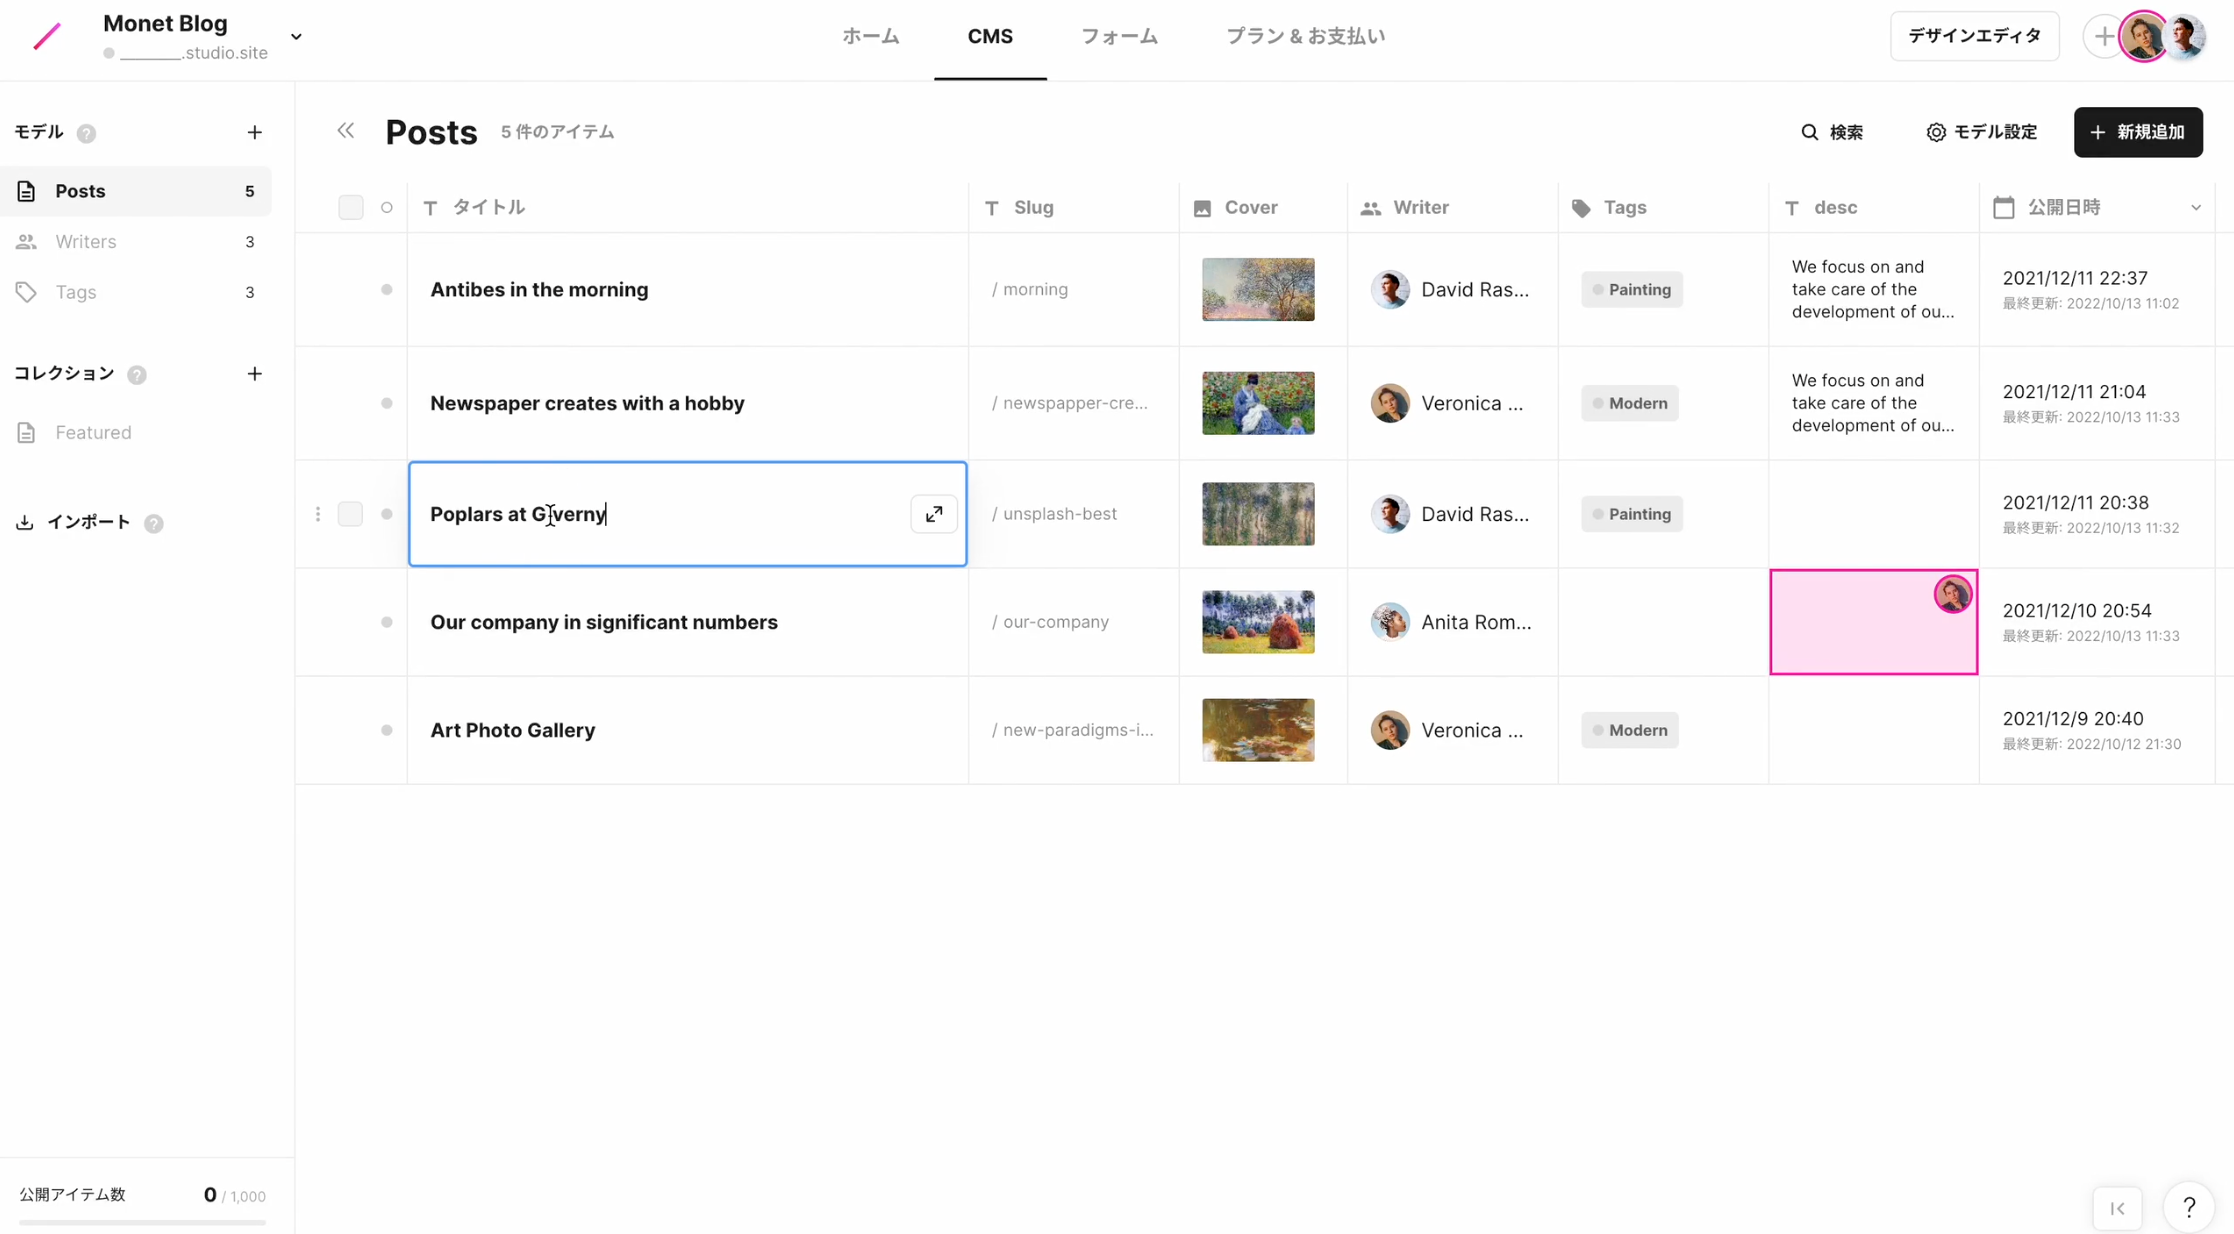This screenshot has height=1234, width=2234.
Task: Open the Monet Blog project dropdown
Action: (x=296, y=37)
